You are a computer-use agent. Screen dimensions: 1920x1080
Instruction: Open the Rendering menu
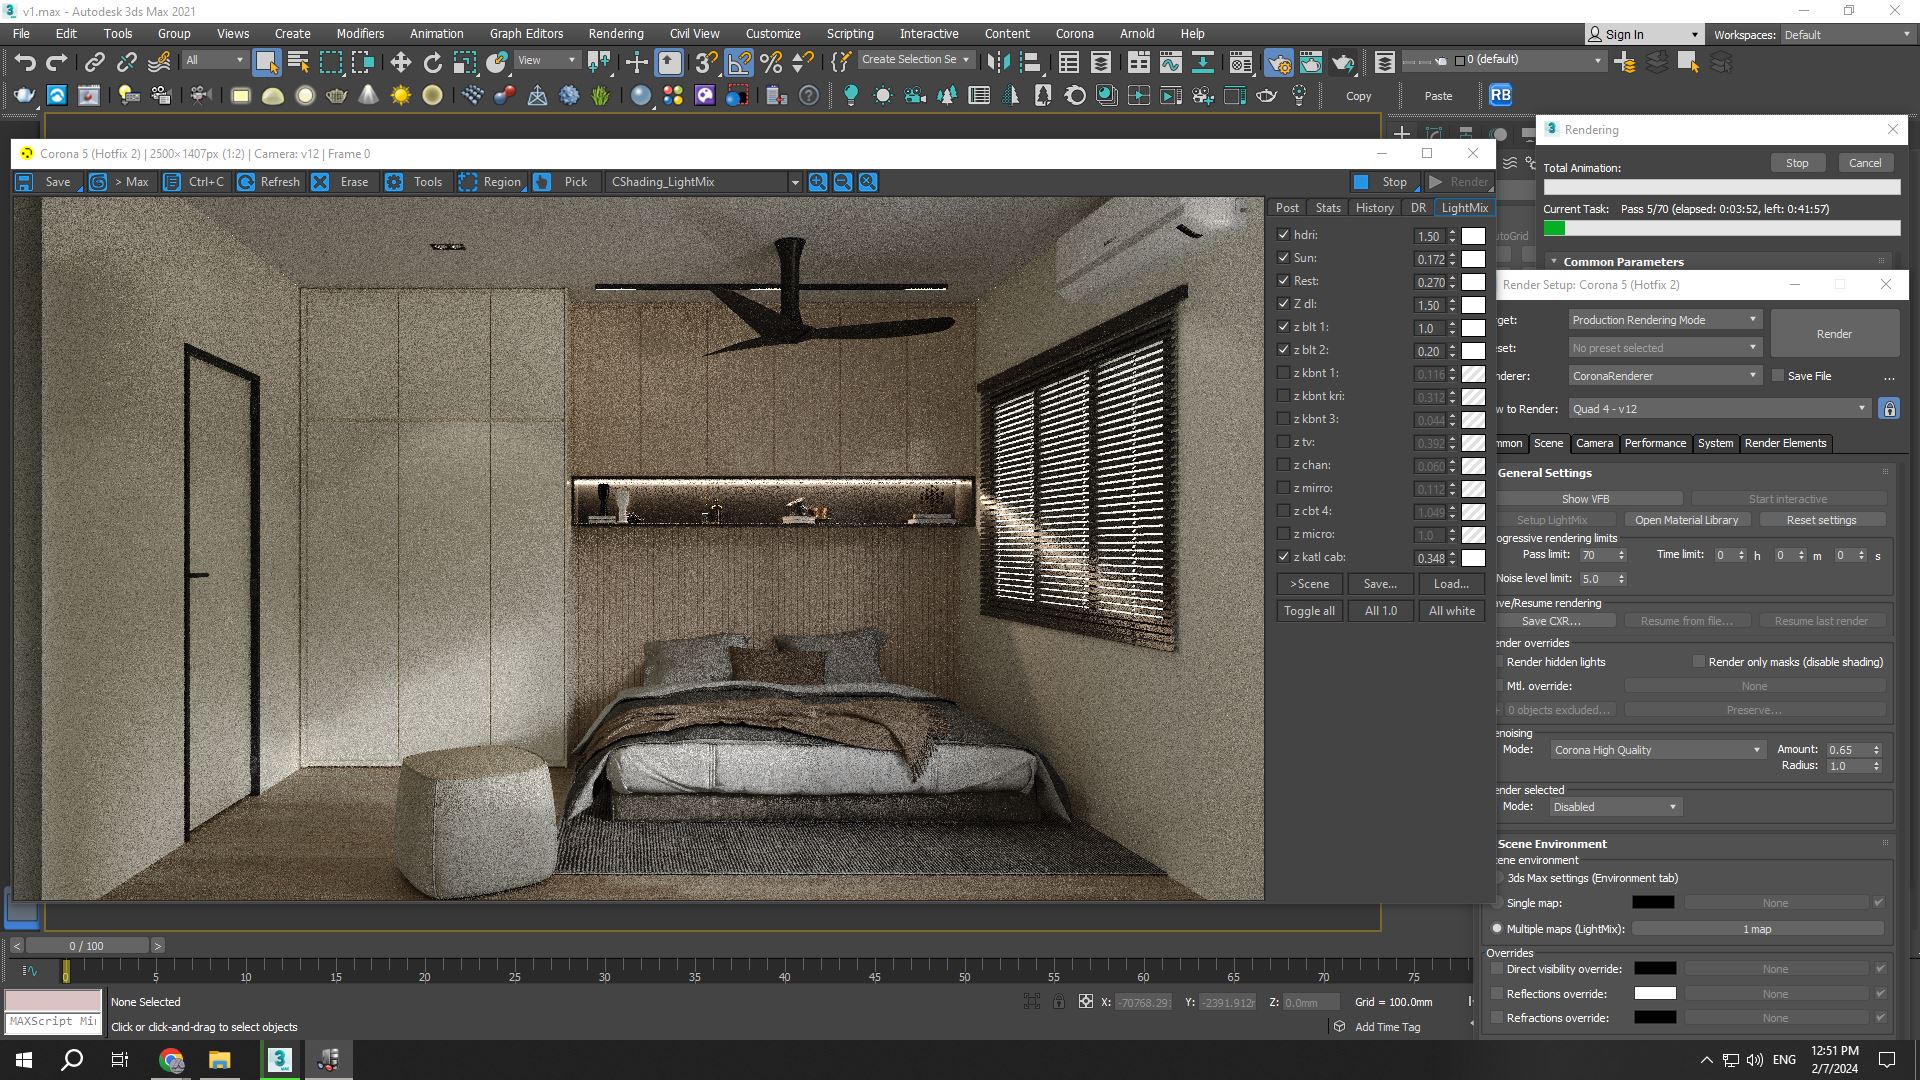615,33
